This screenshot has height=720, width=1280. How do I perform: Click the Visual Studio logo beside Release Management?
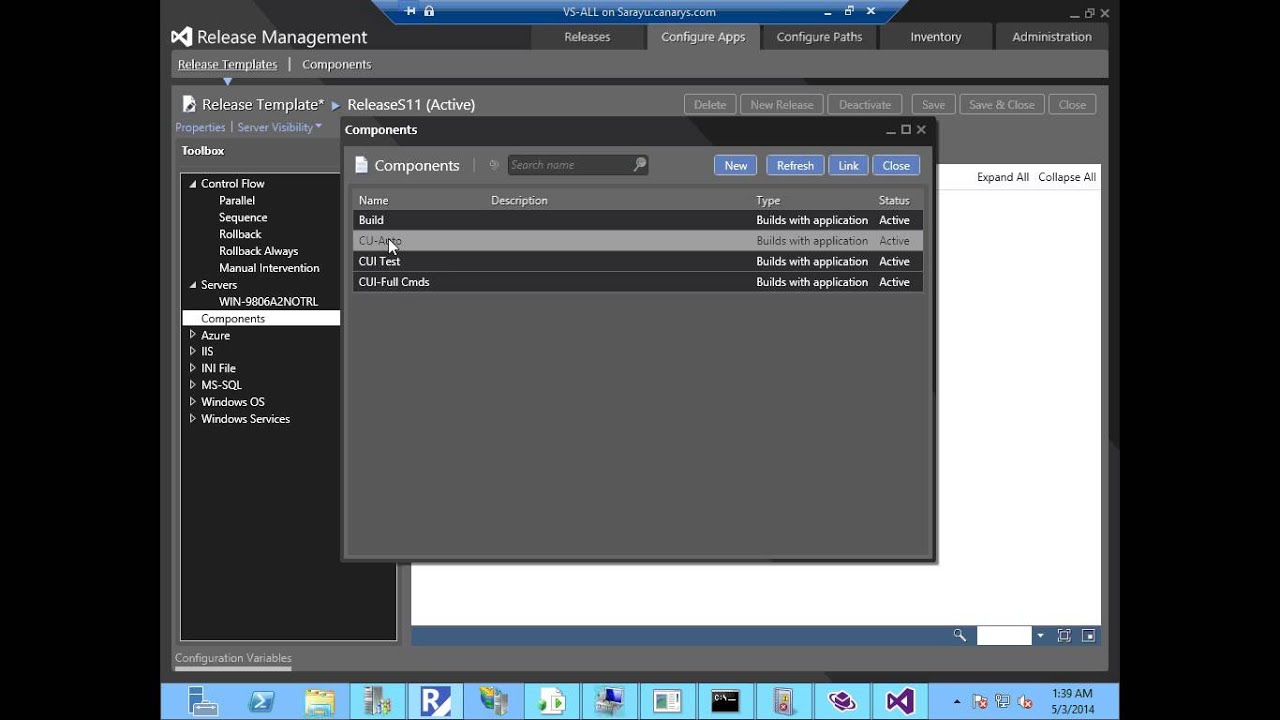coord(181,37)
